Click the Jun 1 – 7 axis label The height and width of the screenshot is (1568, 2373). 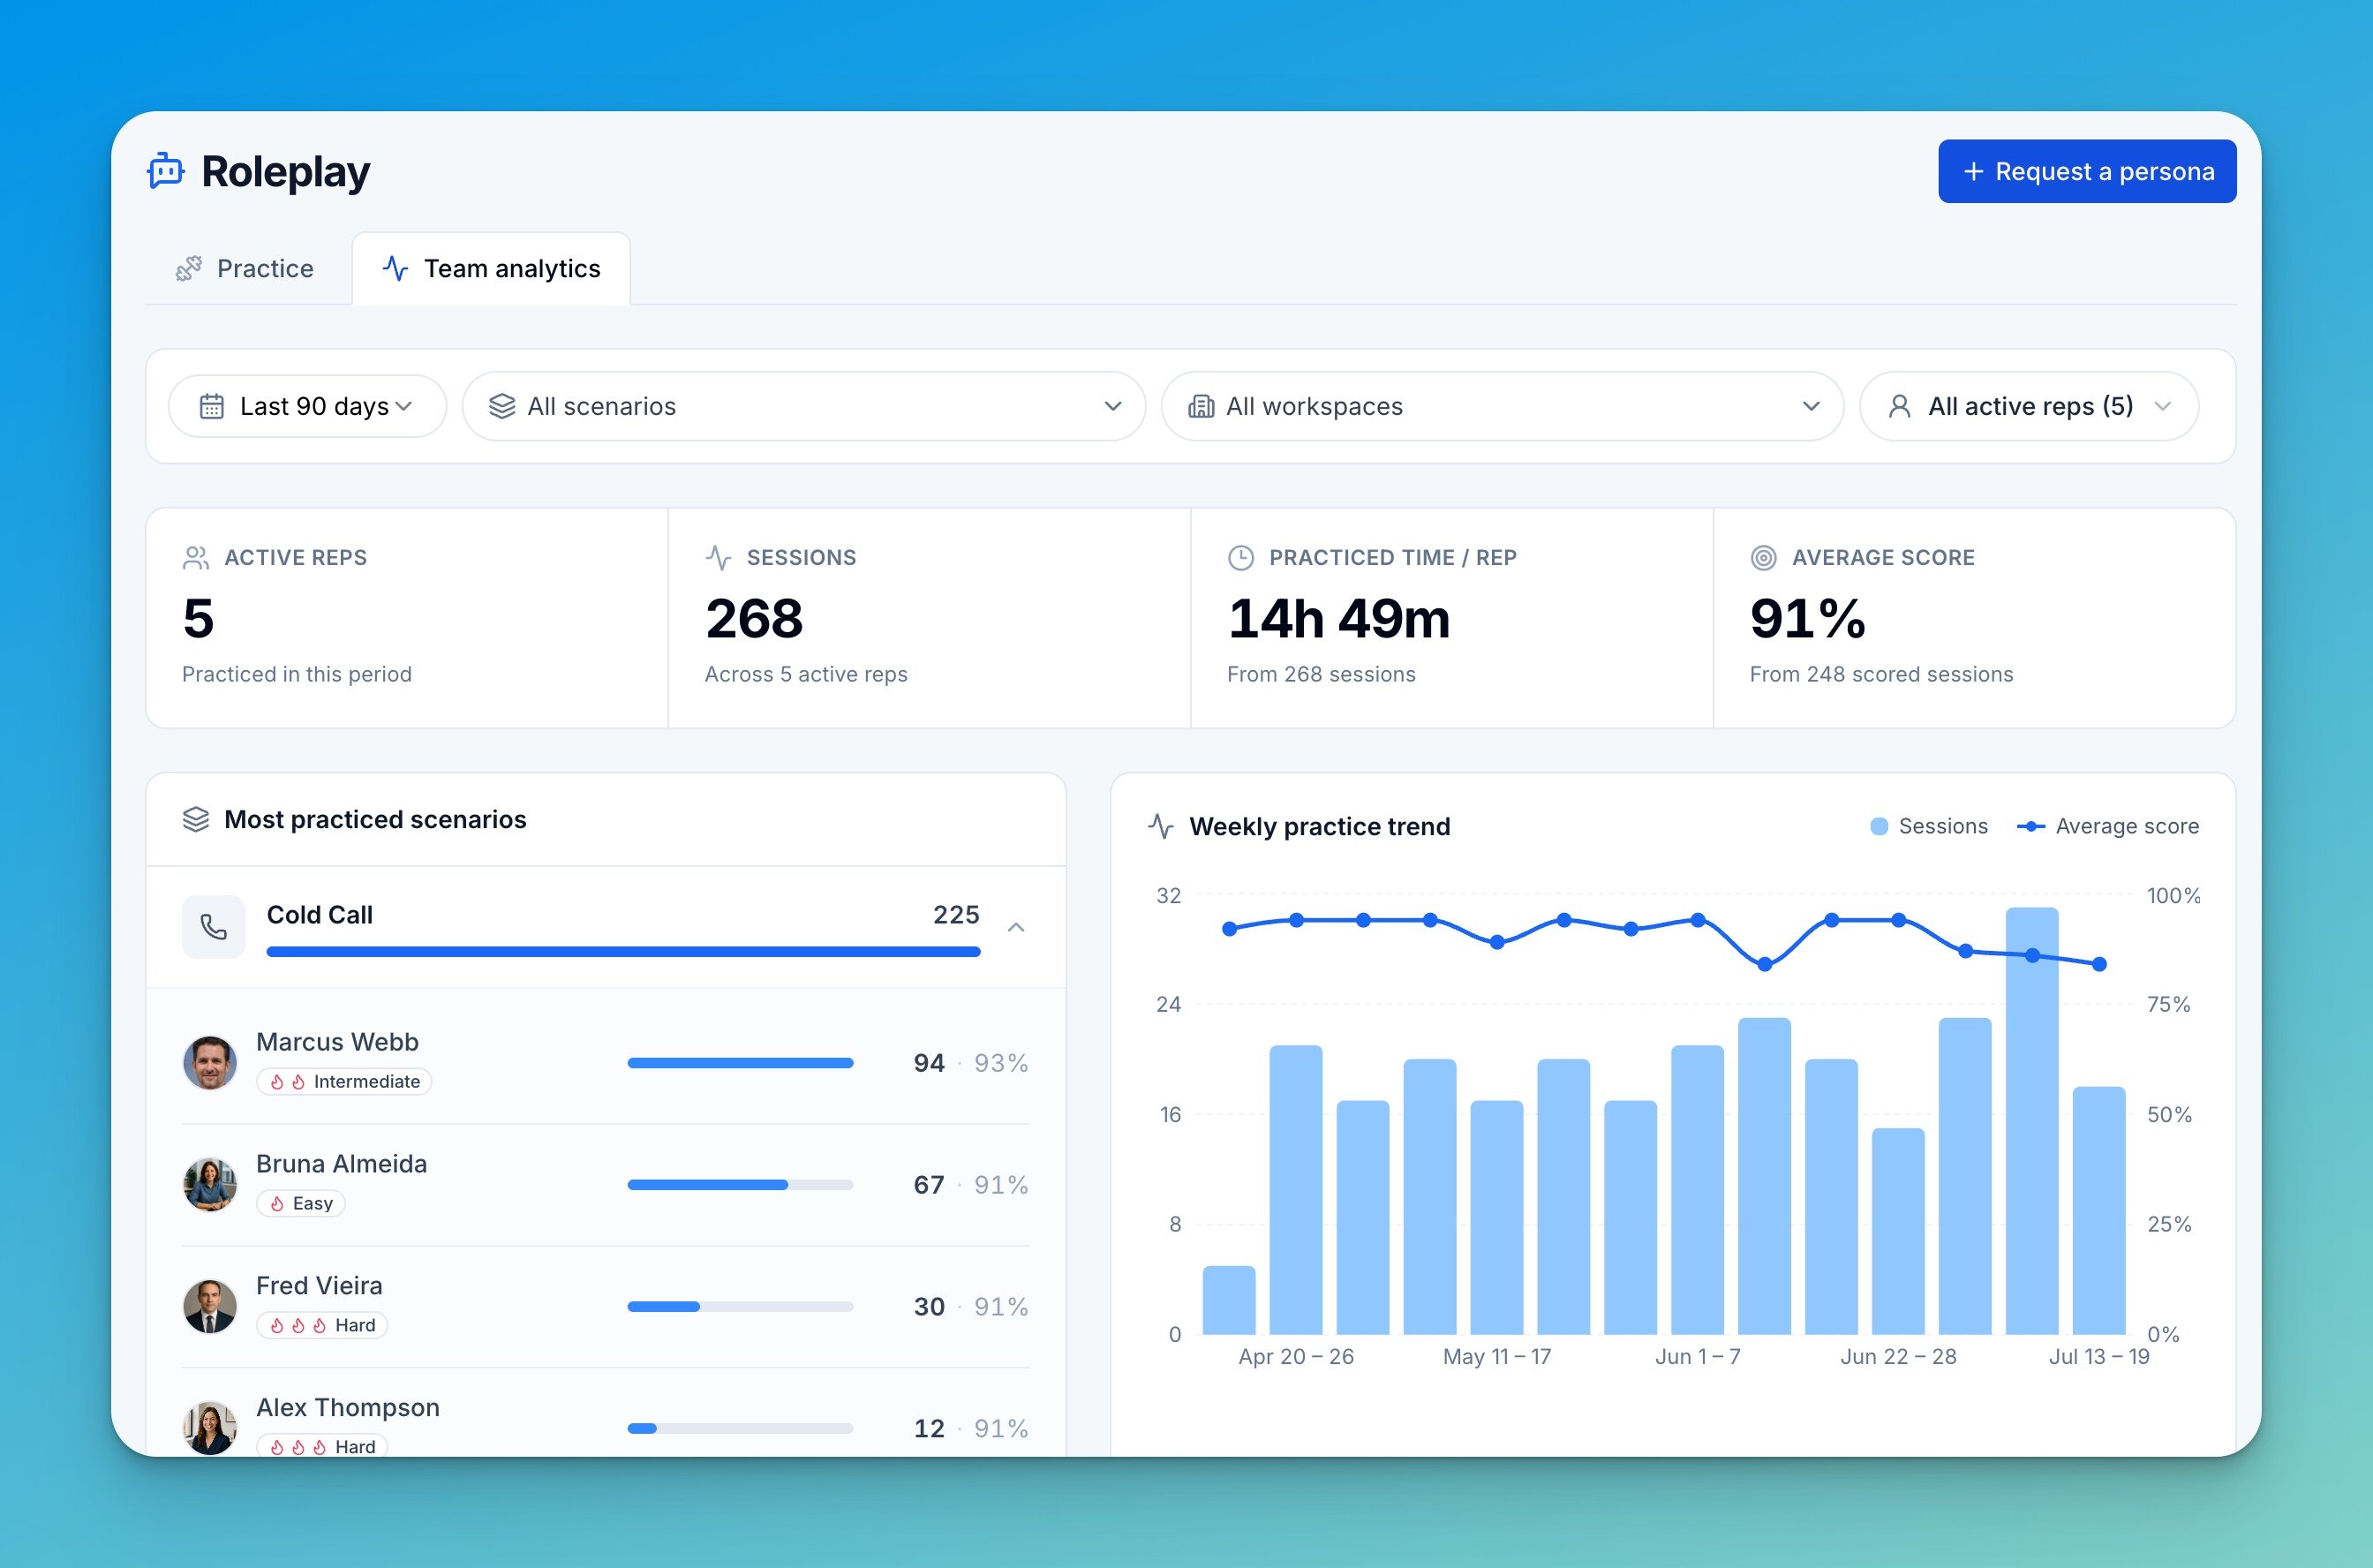click(x=1698, y=1357)
